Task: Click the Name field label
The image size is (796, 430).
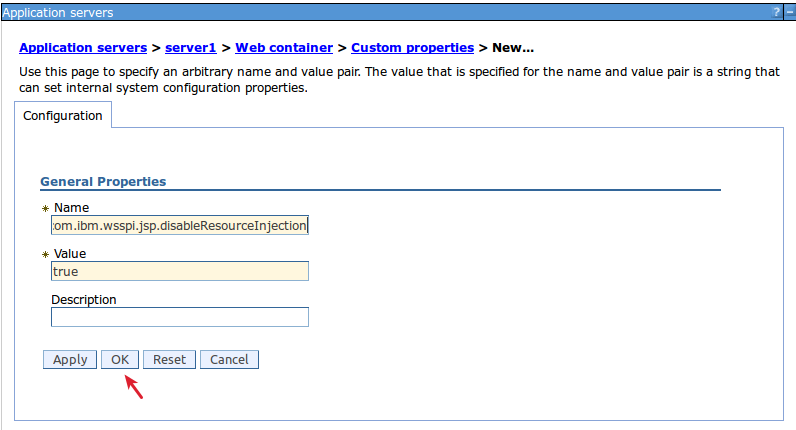Action: [71, 208]
